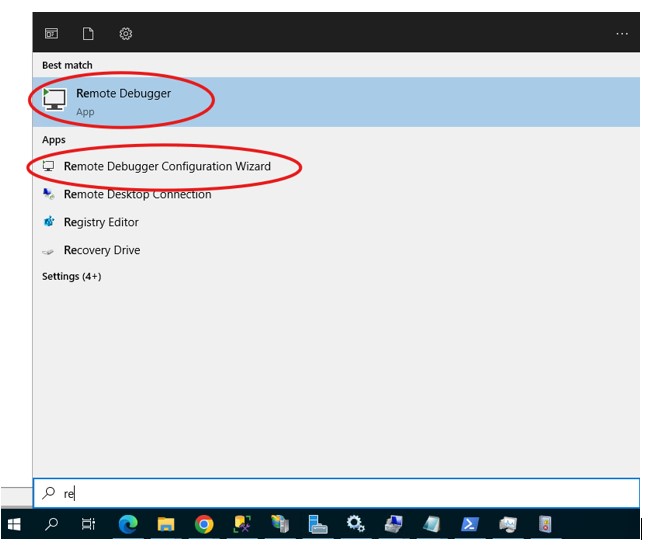Click the Windows Start button

(x=14, y=524)
